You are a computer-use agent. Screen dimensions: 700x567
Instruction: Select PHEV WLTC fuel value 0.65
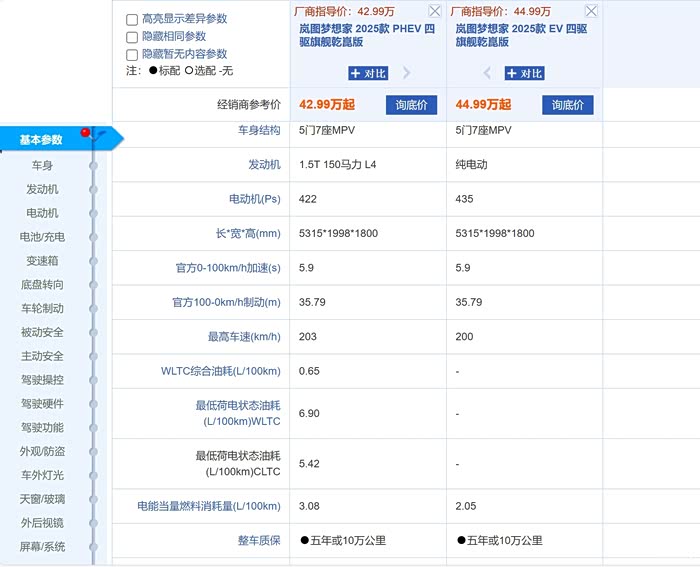[x=309, y=371]
